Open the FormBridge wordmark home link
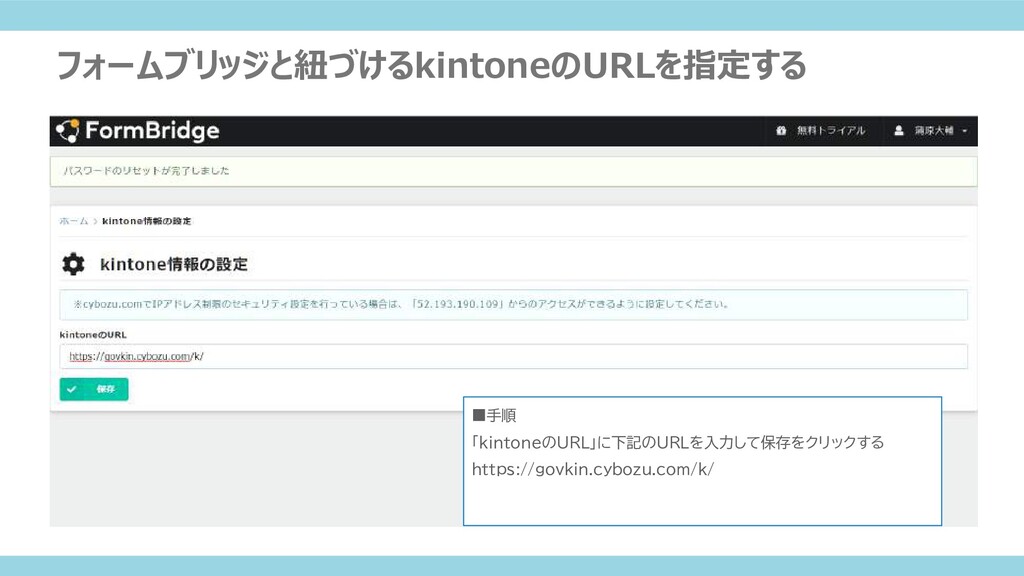The height and width of the screenshot is (576, 1024). tap(152, 131)
